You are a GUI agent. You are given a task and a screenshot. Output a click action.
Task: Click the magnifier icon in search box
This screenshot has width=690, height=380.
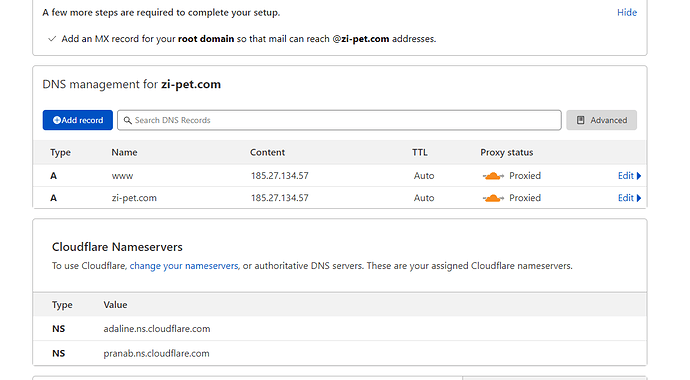pos(128,120)
